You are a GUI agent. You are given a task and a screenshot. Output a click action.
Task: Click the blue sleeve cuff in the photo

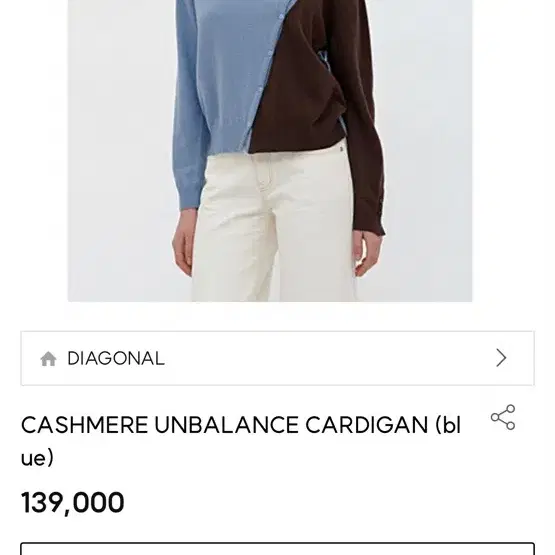188,200
